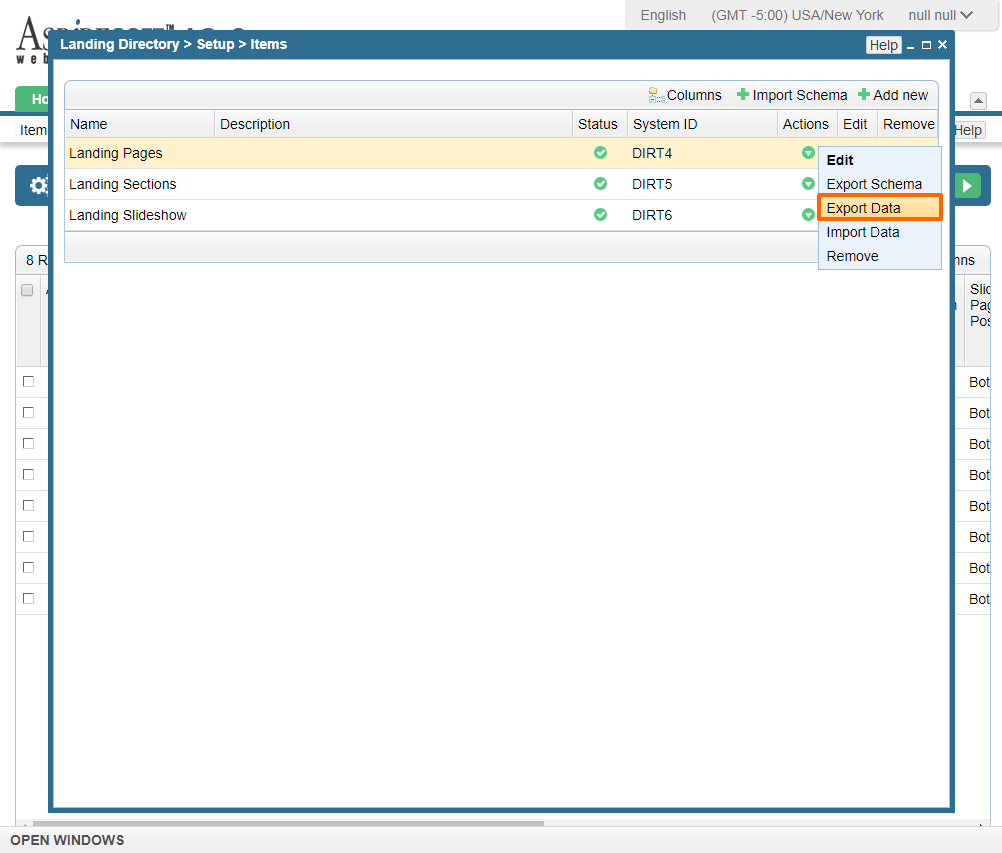
Task: Minimize the Landing Directory dialog
Action: coord(910,45)
